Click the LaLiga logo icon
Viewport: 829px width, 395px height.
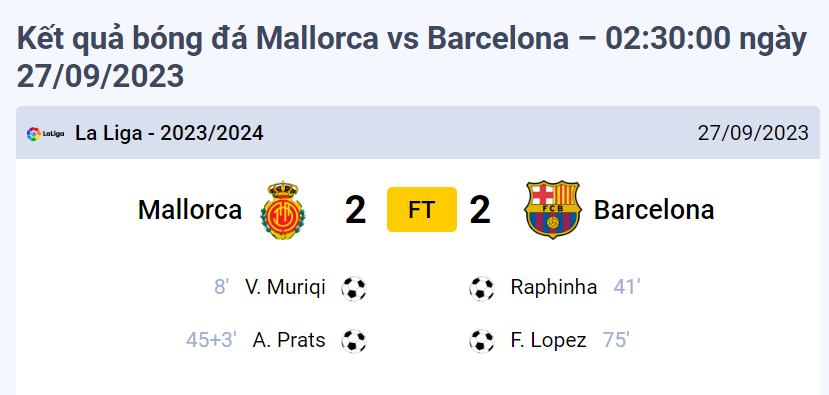(45, 134)
